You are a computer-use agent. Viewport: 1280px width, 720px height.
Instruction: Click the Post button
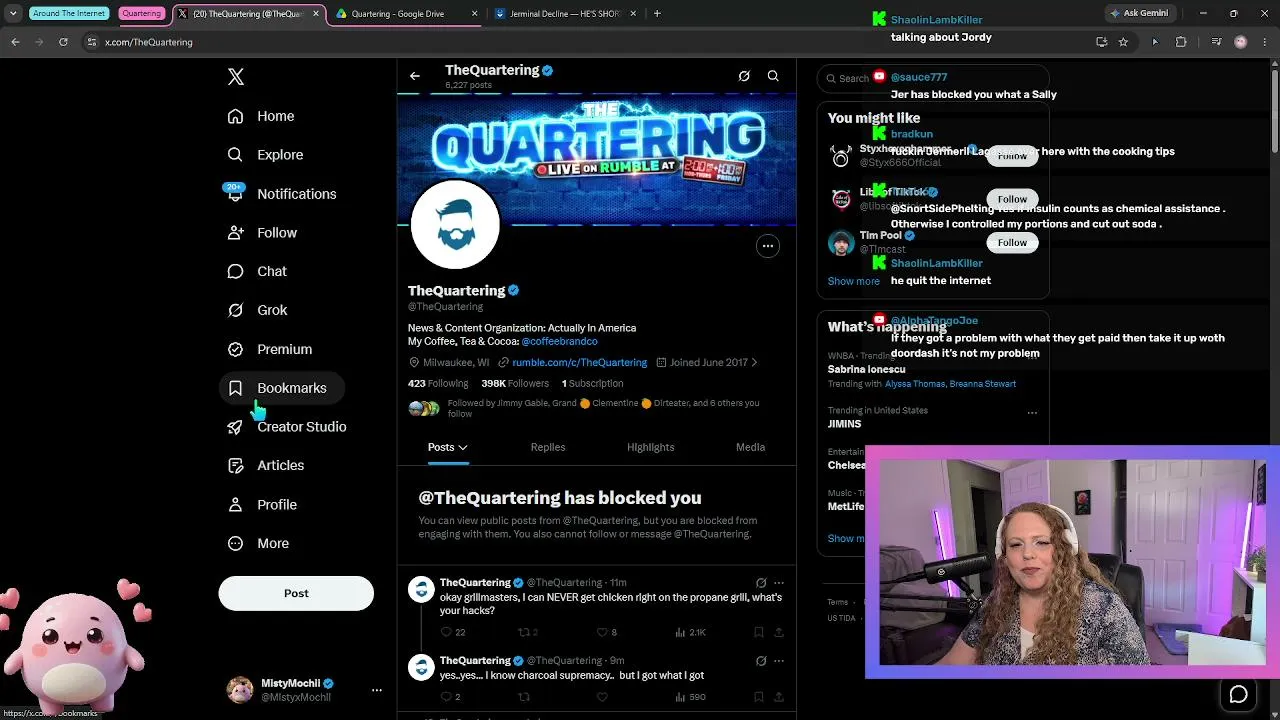click(x=296, y=593)
